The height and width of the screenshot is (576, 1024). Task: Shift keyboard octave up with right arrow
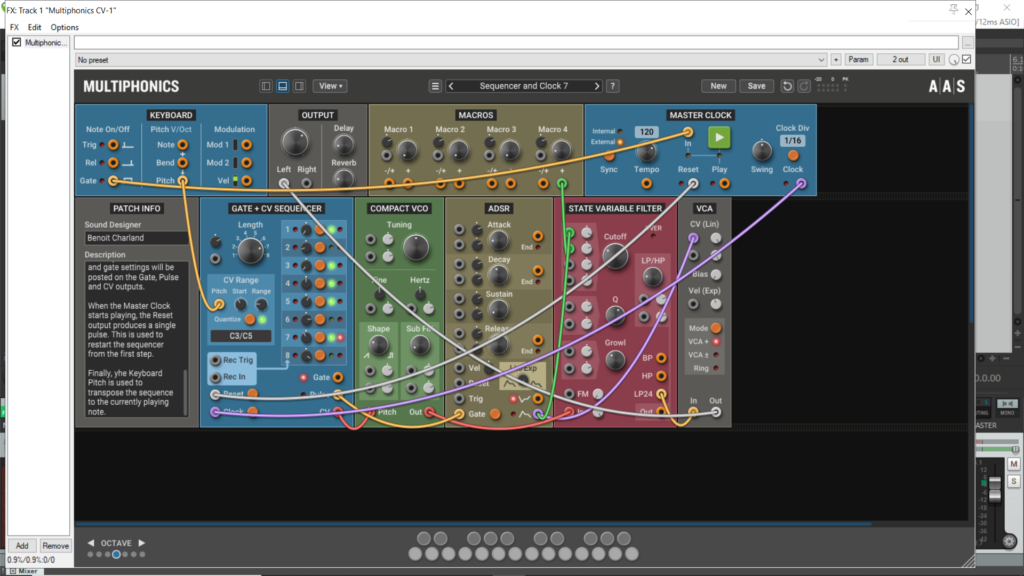click(142, 543)
